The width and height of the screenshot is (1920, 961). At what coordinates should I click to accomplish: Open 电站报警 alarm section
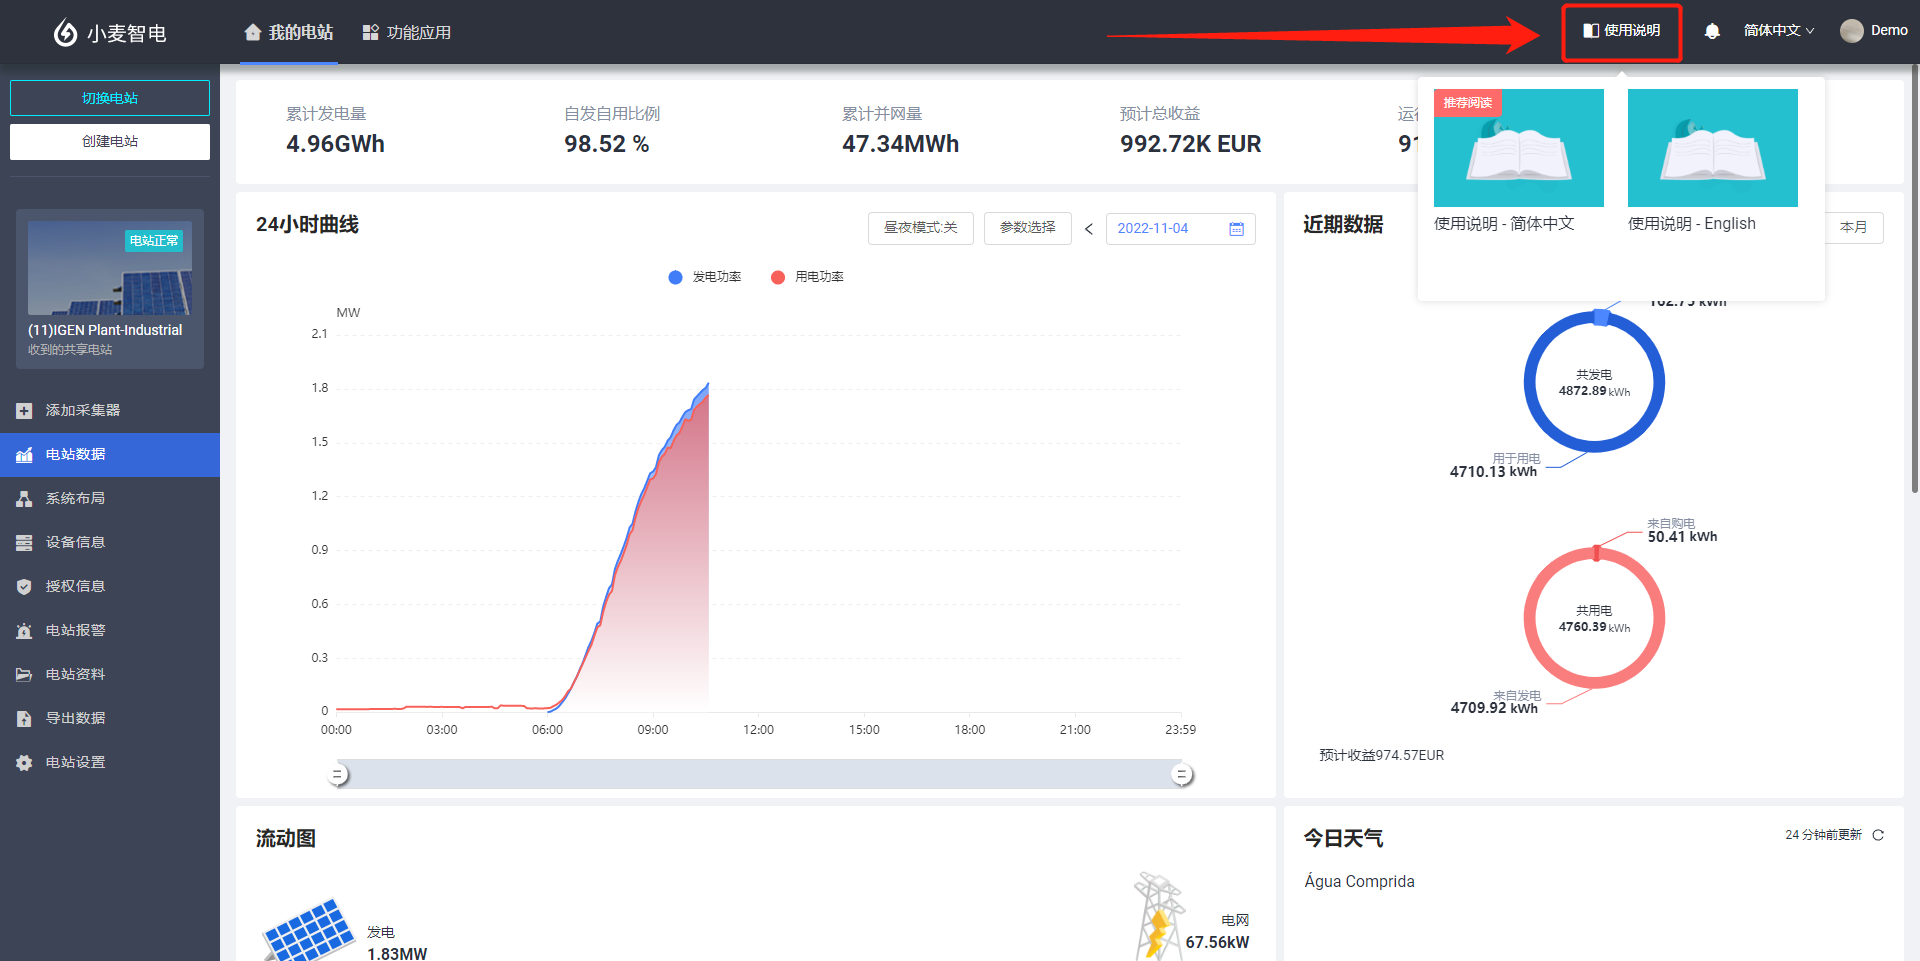coord(75,630)
